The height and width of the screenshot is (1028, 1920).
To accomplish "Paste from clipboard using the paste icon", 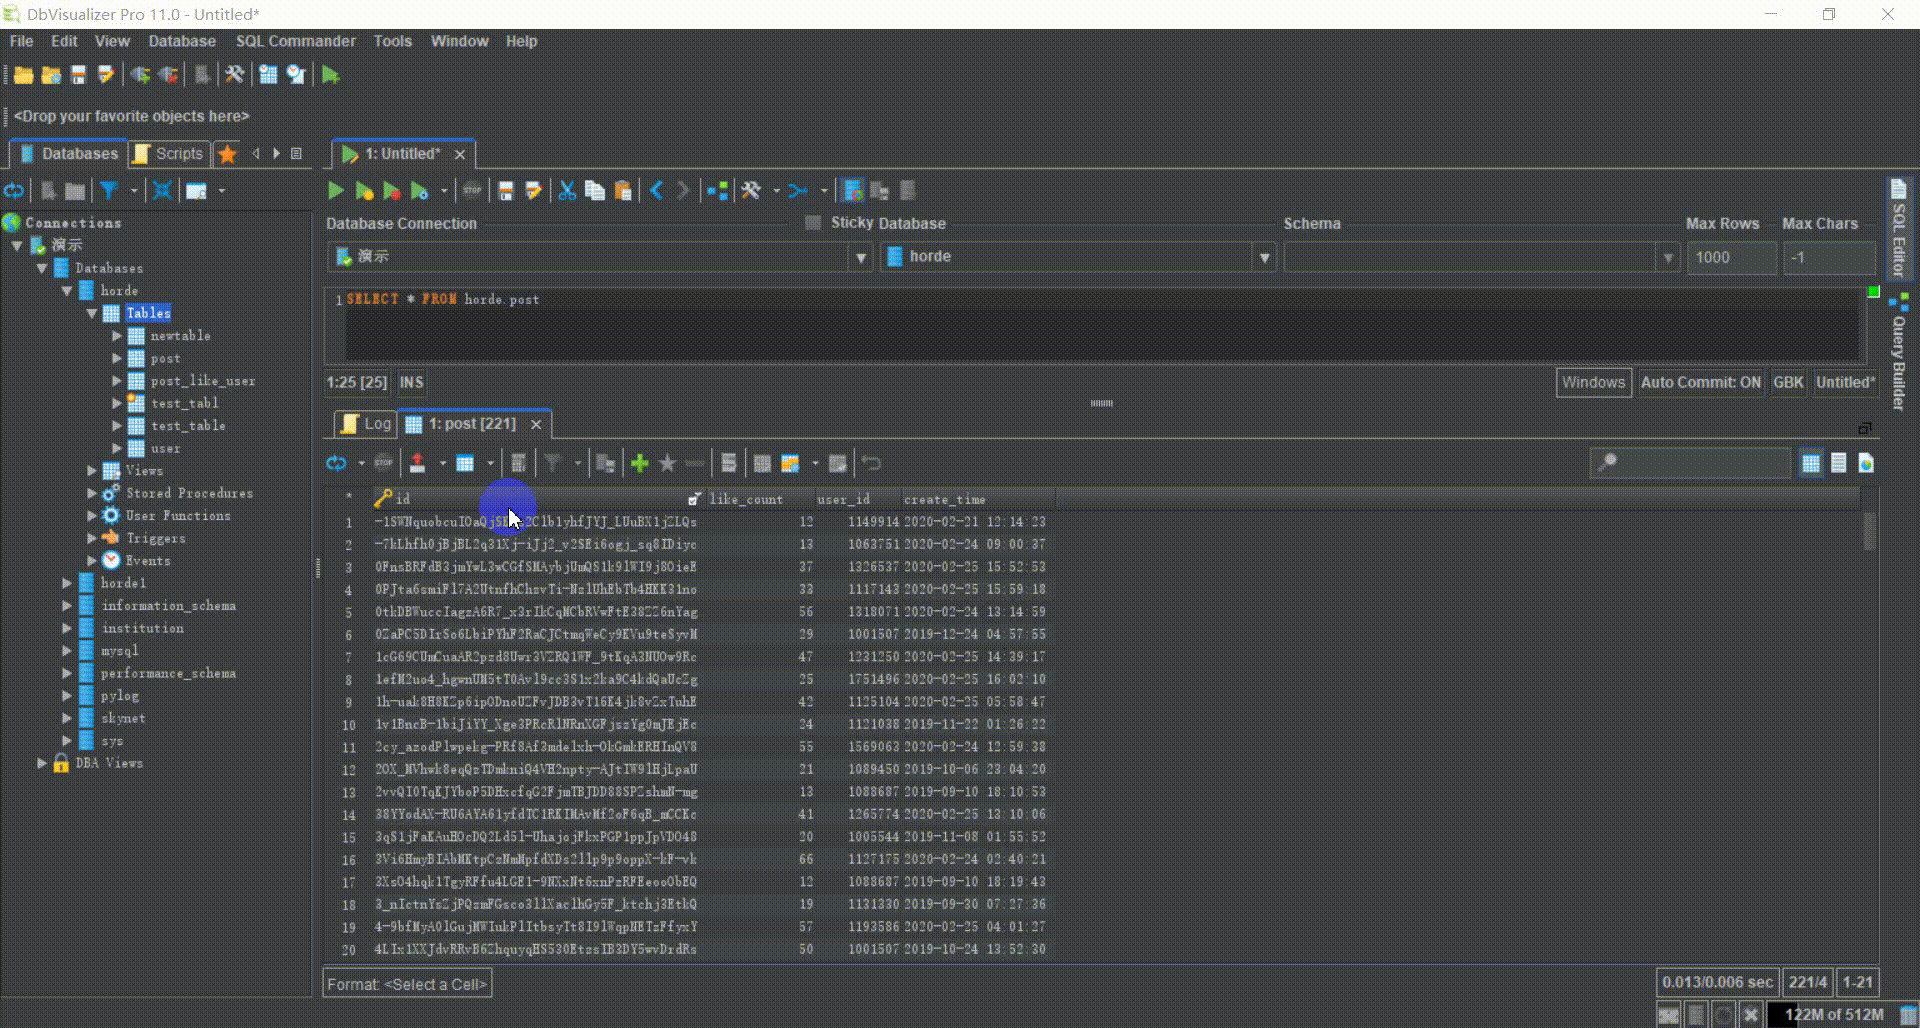I will coord(621,190).
